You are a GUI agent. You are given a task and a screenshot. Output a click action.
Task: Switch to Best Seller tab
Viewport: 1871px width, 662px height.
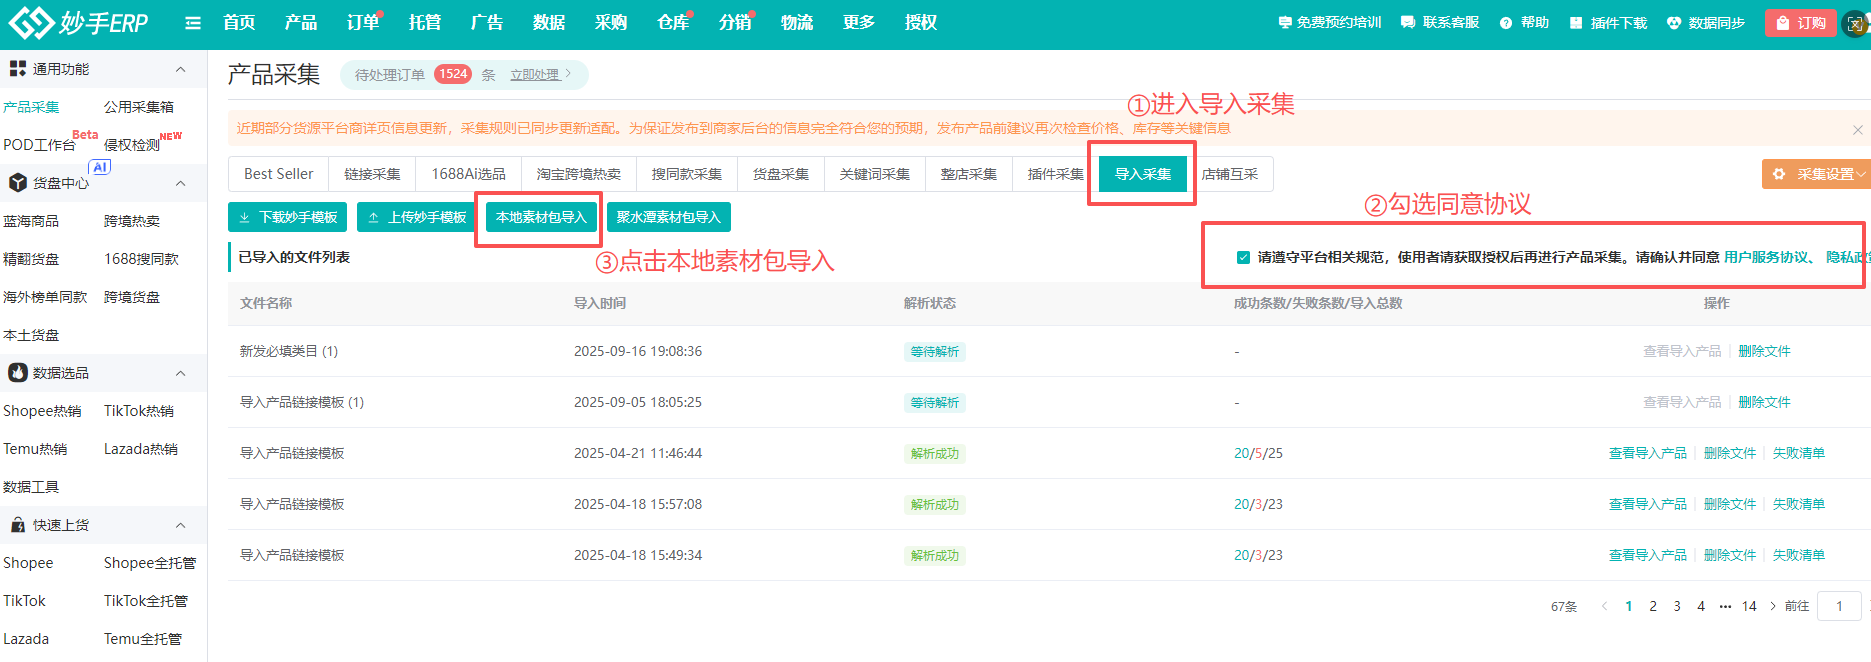tap(278, 174)
